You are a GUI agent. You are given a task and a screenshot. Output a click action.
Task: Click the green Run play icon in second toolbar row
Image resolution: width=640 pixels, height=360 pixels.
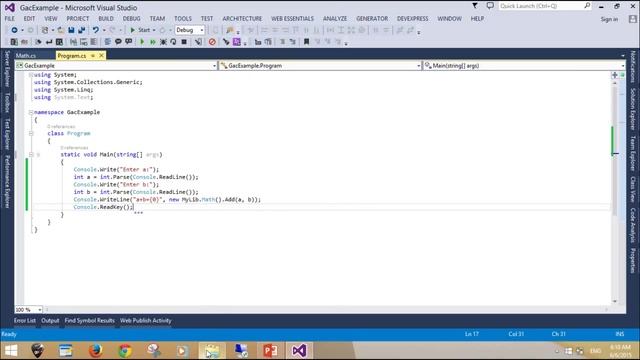[142, 42]
